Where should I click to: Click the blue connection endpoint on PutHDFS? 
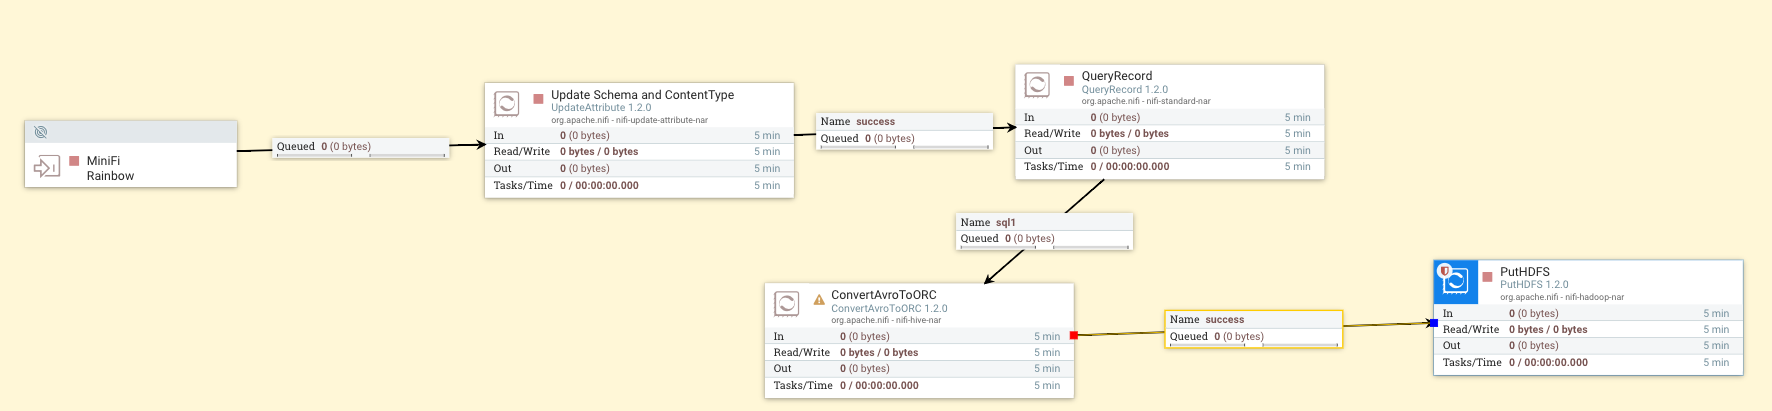pyautogui.click(x=1434, y=323)
